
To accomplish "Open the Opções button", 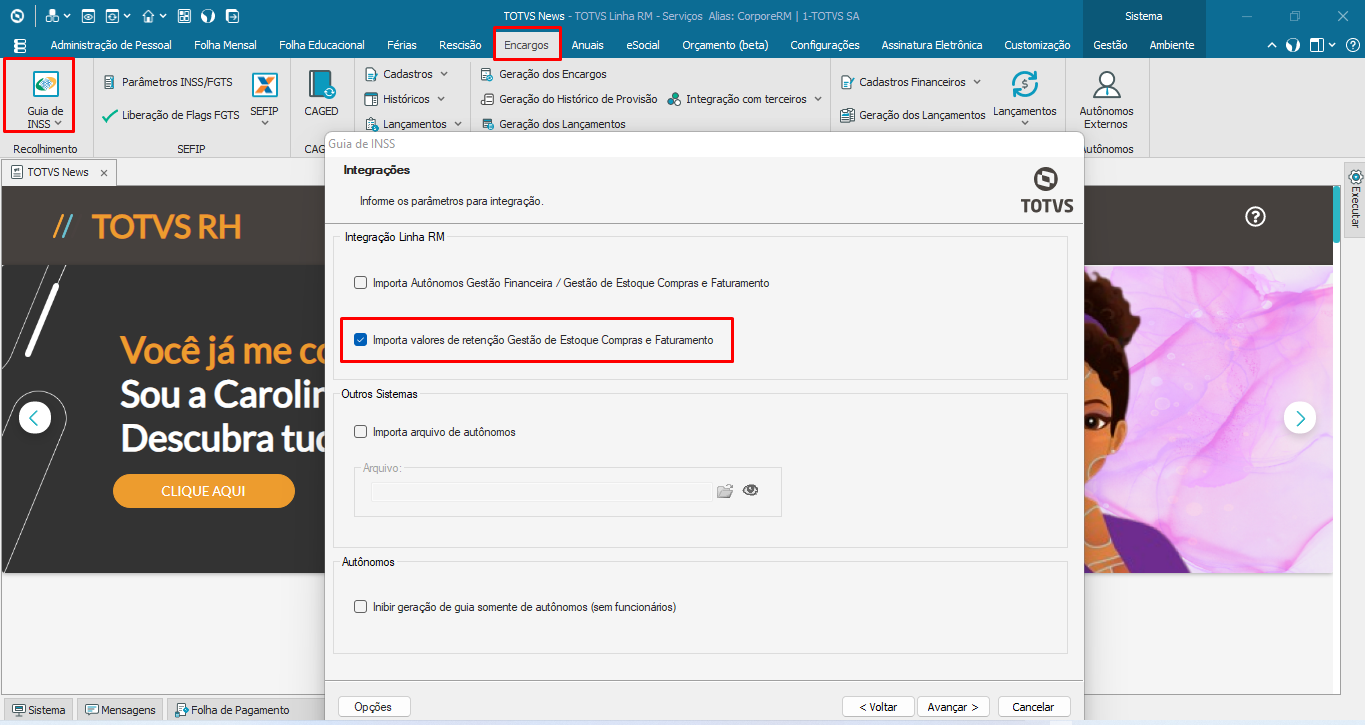I will coord(373,706).
